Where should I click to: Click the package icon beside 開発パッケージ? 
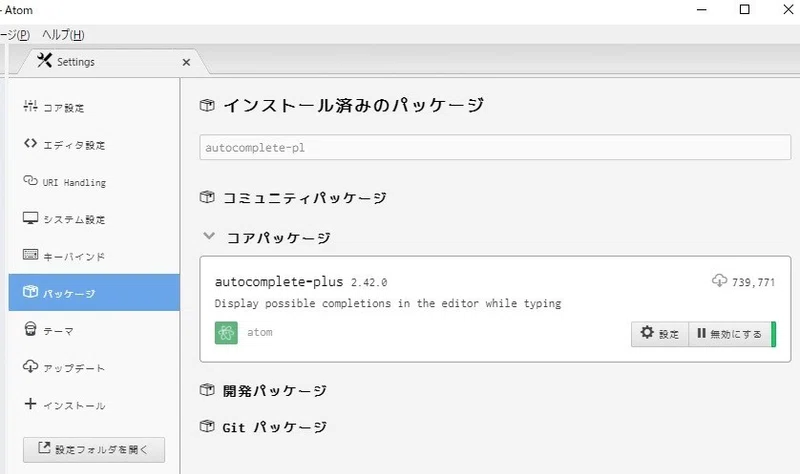[207, 390]
